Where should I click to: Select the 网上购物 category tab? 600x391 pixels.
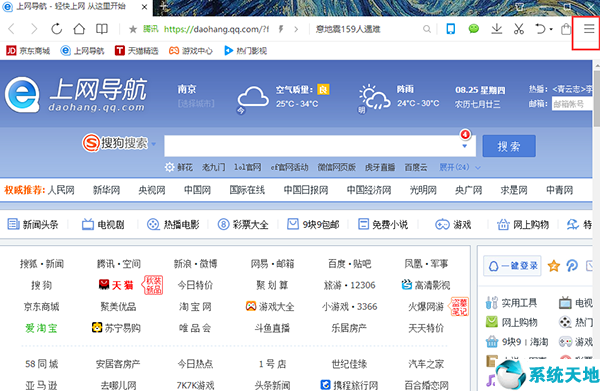point(523,224)
